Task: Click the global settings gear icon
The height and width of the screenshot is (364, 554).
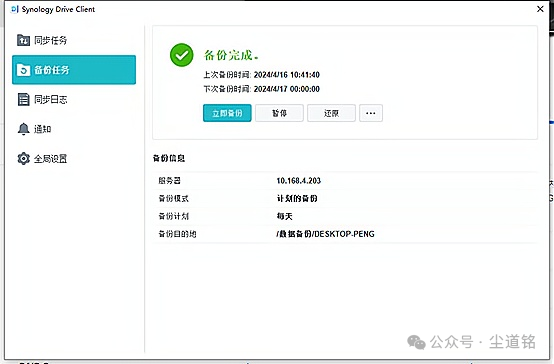Action: click(x=23, y=158)
